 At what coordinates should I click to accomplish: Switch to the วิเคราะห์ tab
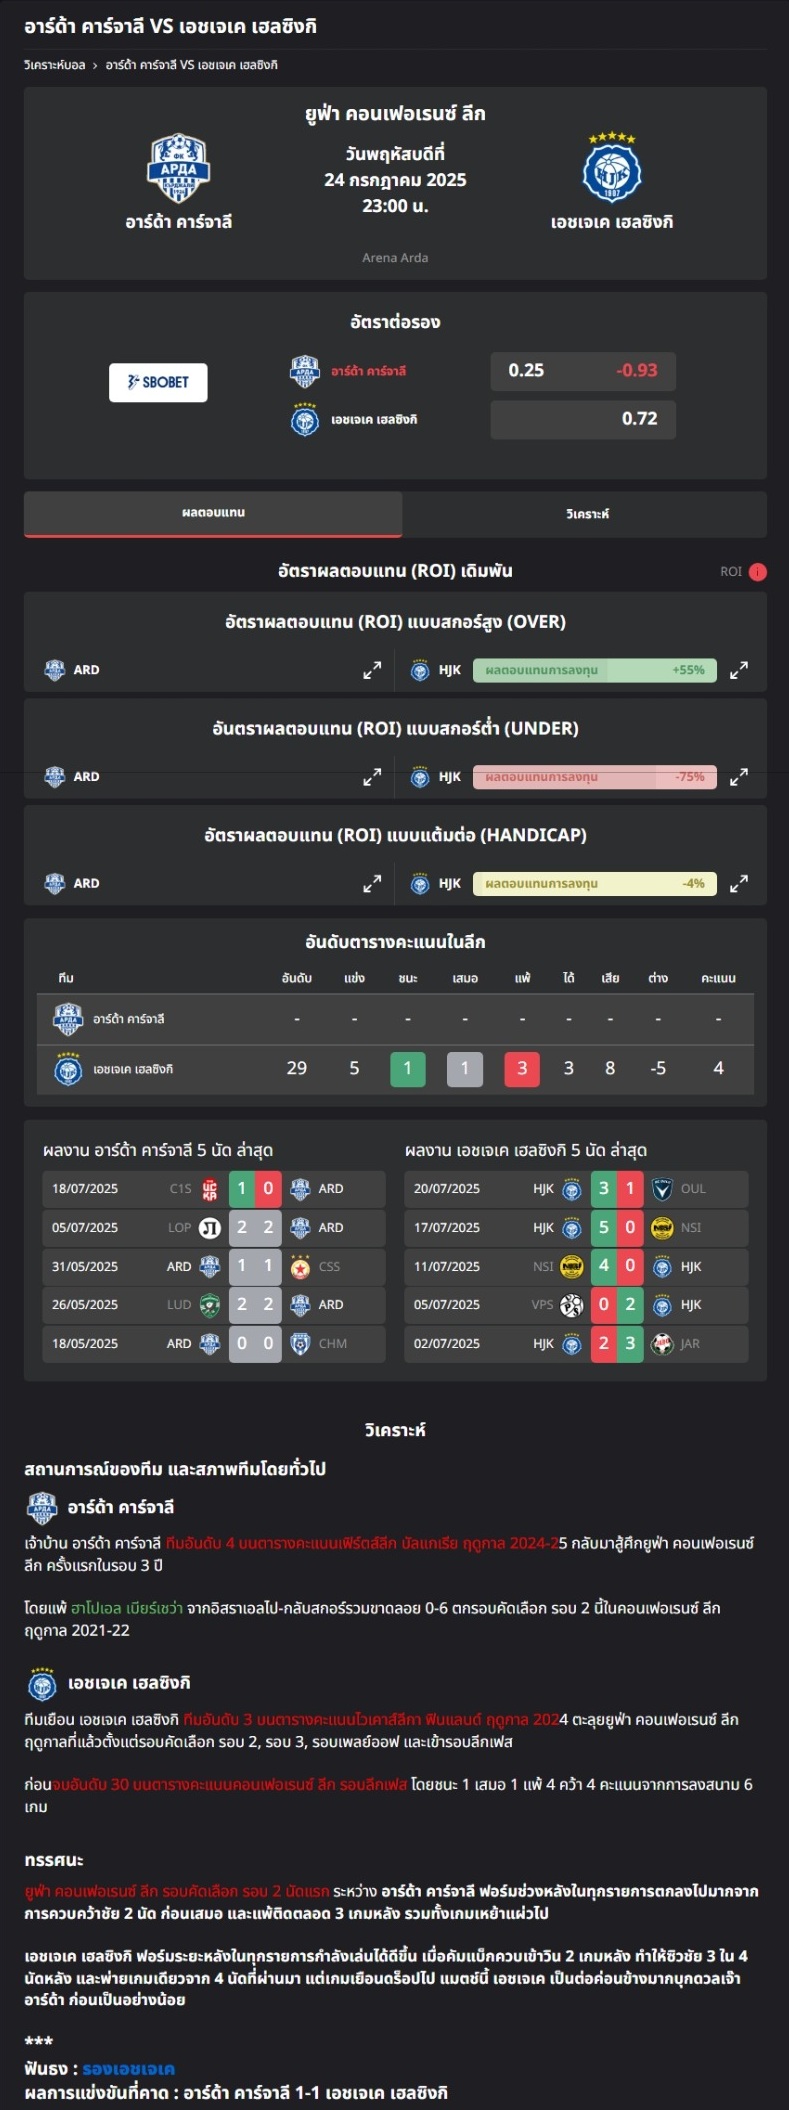587,514
